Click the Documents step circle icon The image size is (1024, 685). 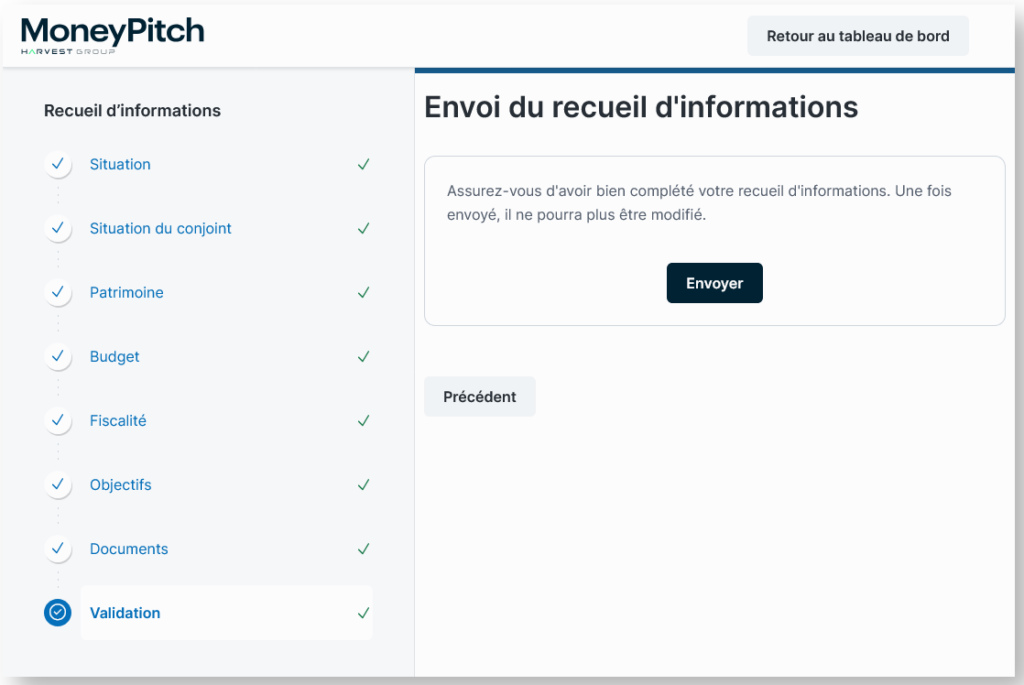coord(58,549)
